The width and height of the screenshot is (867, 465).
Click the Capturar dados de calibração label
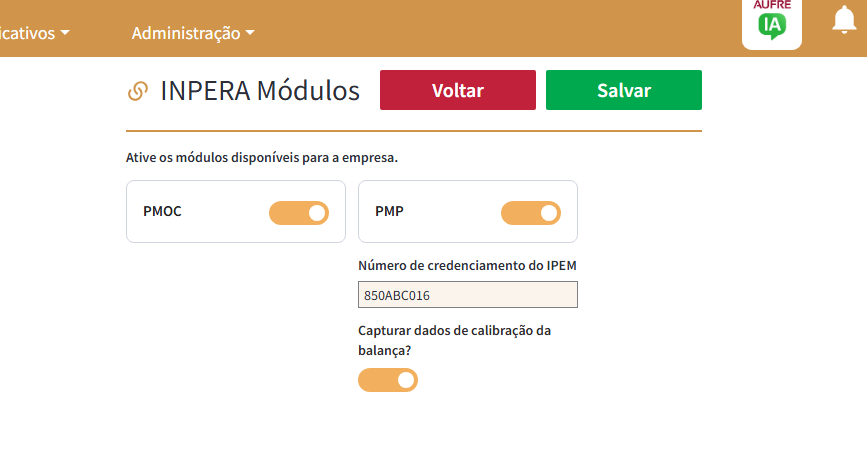pos(455,340)
